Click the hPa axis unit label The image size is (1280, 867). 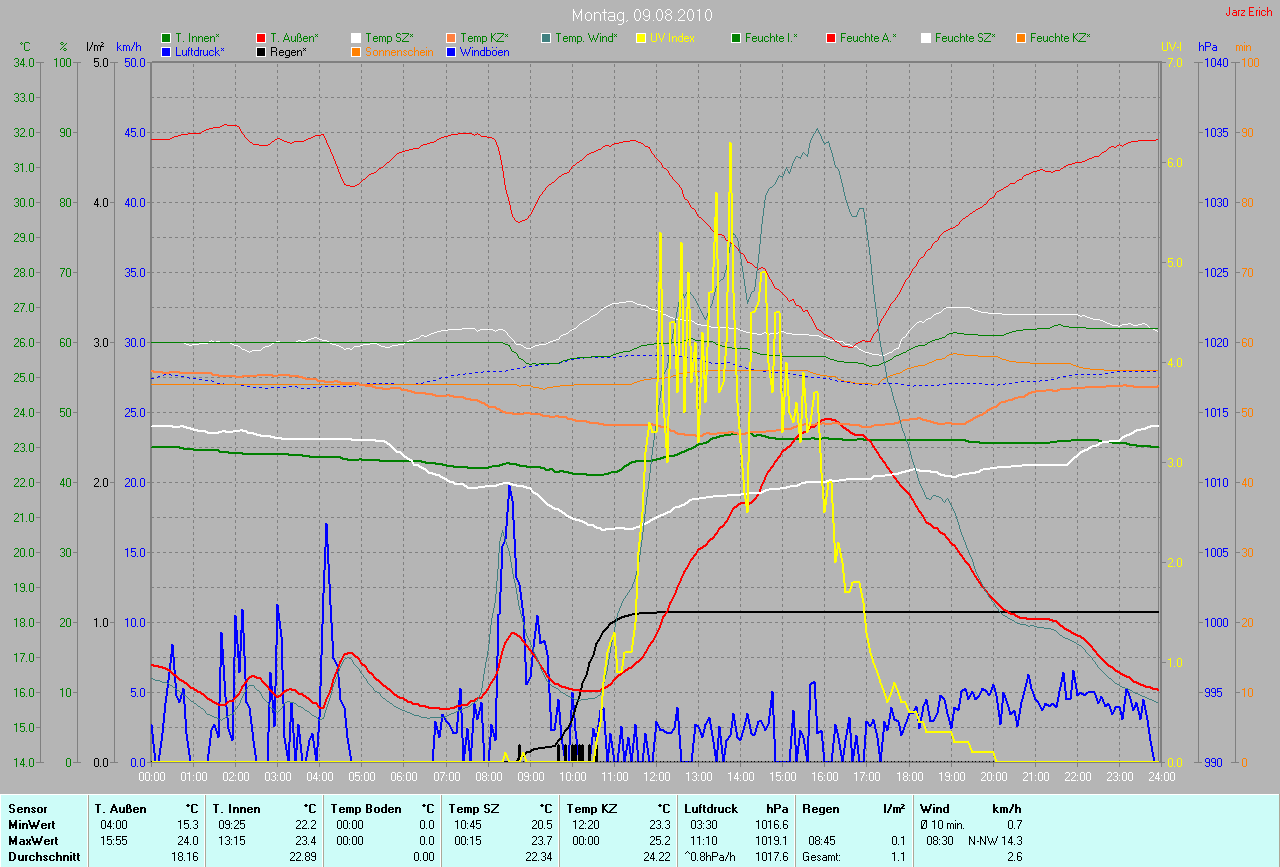(1208, 47)
